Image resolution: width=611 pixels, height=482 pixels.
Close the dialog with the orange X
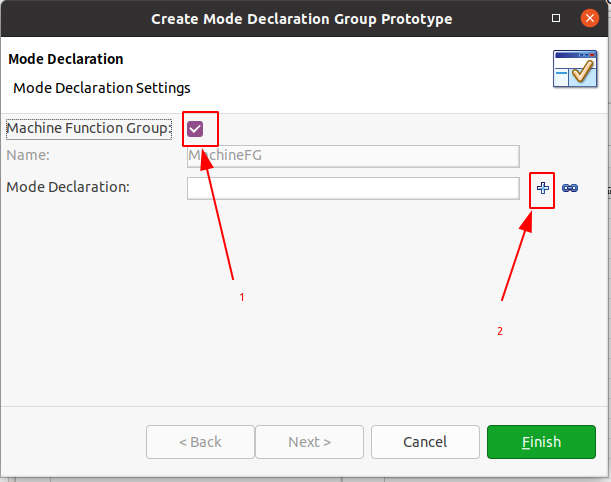click(x=590, y=18)
